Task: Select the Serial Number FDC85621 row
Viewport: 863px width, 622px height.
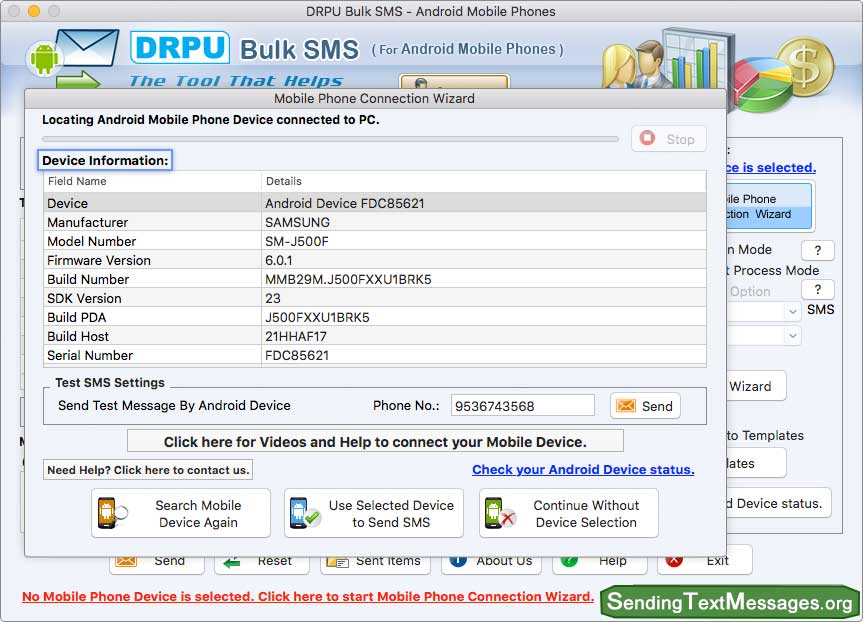Action: [375, 355]
